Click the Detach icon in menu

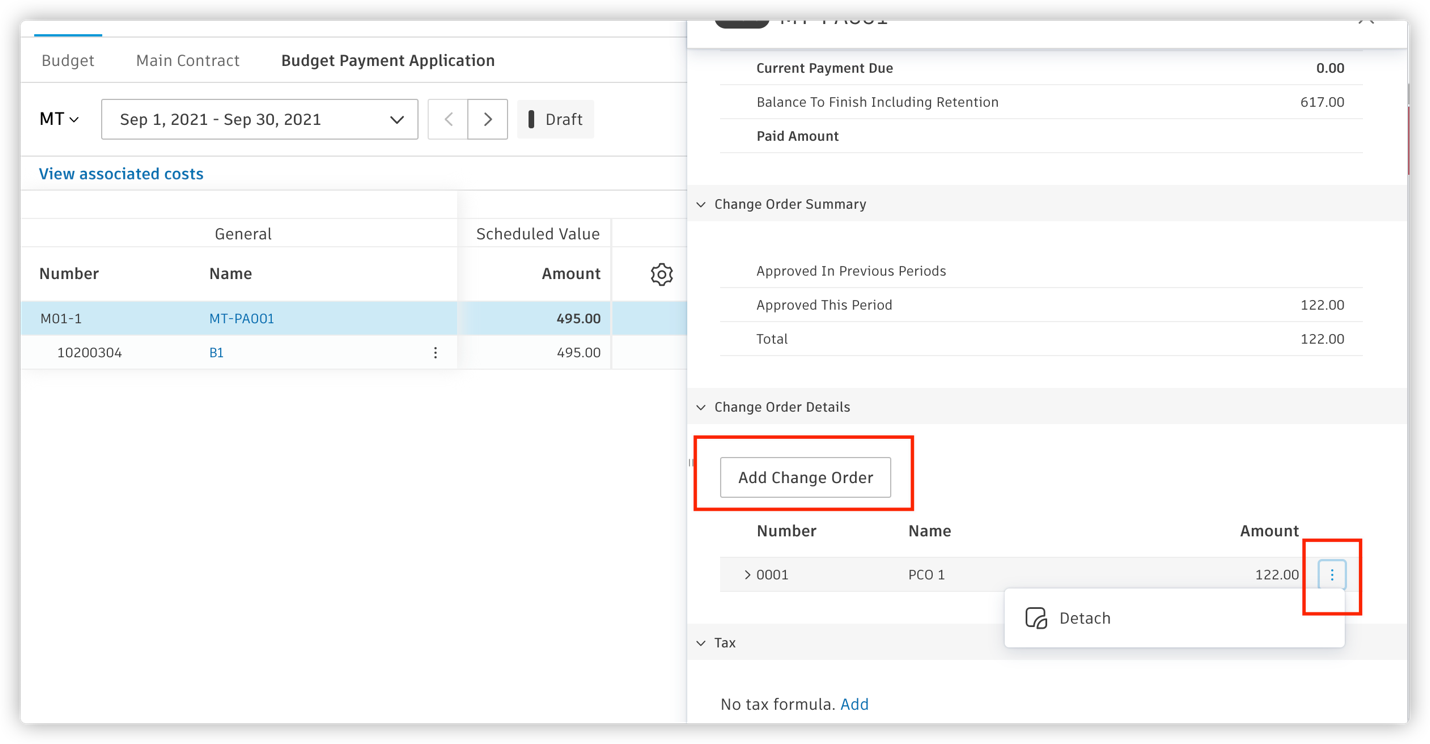click(1036, 618)
